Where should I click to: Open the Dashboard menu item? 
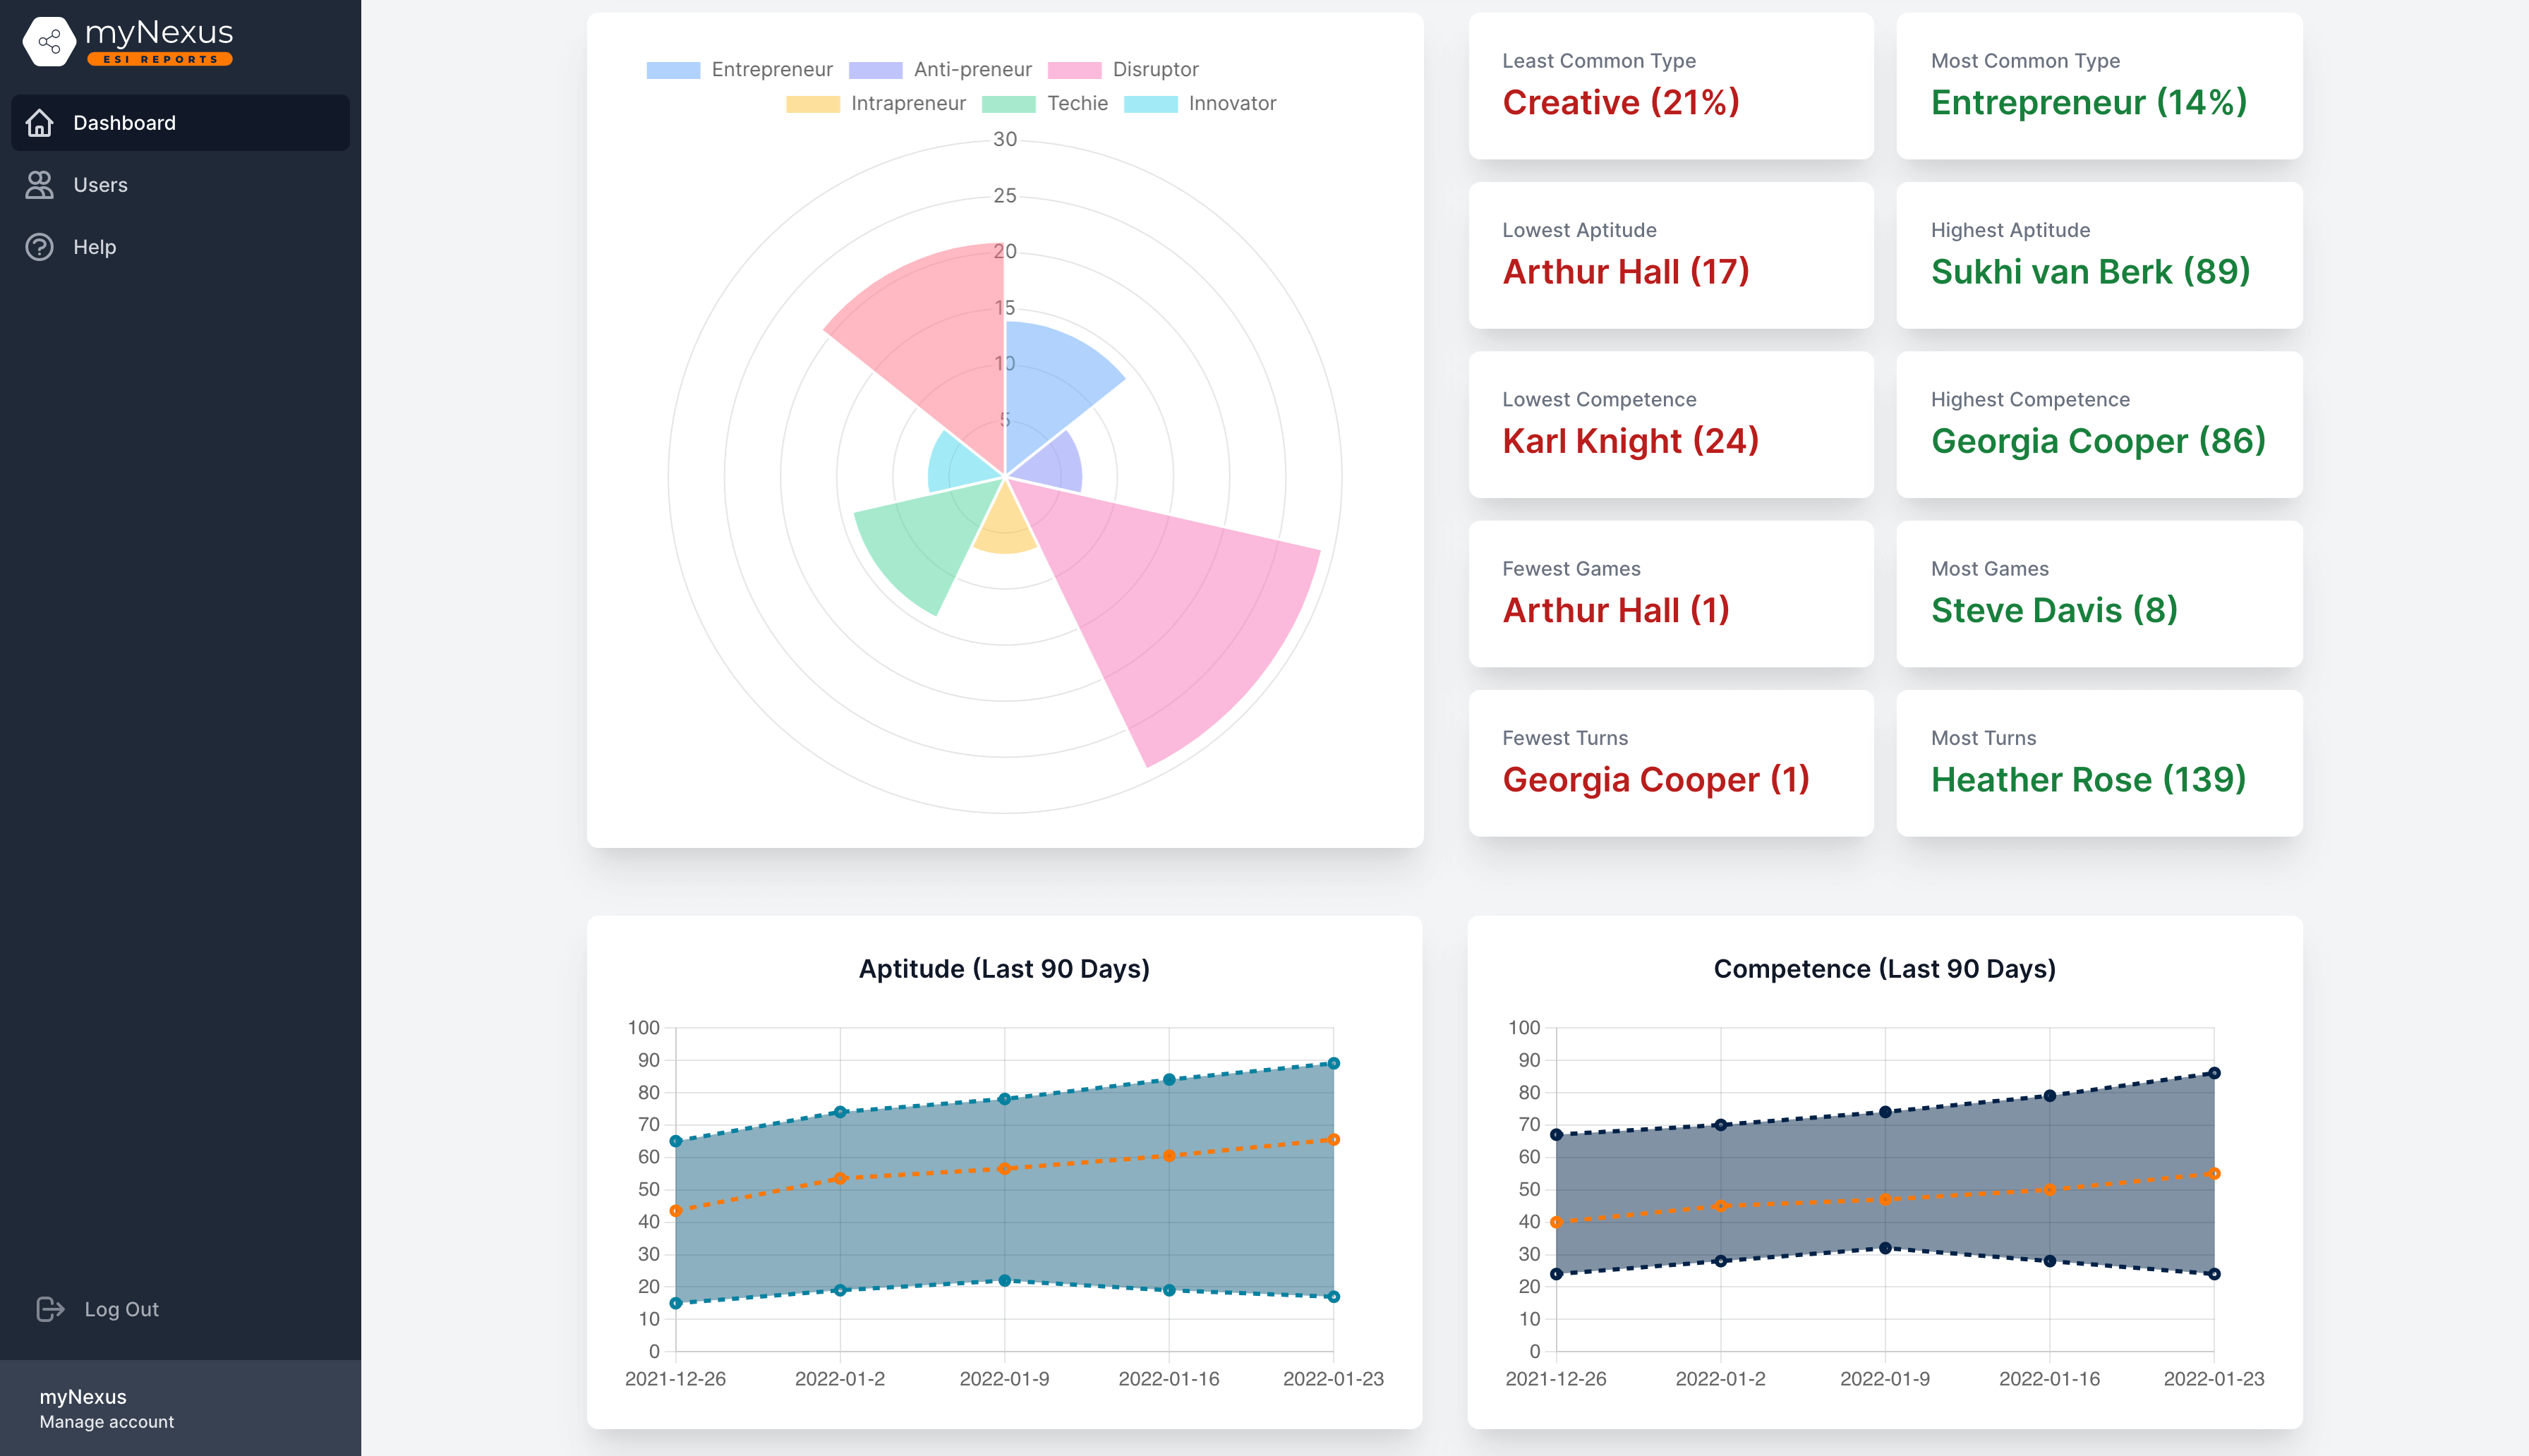click(x=180, y=123)
